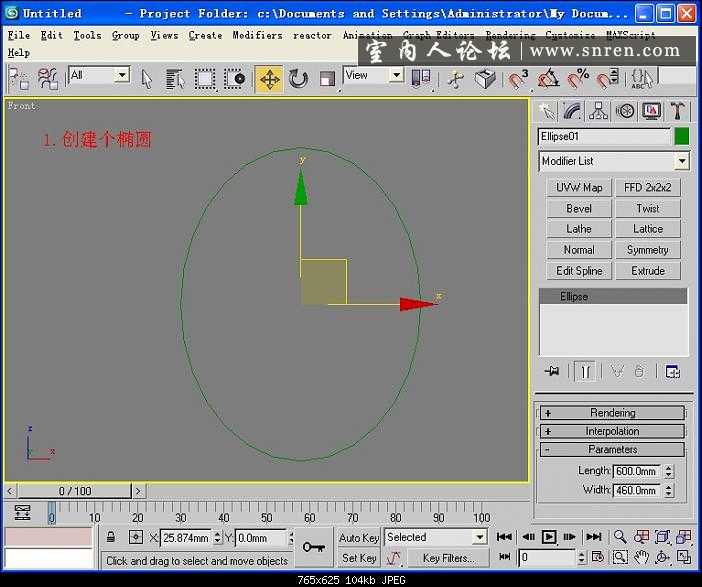Click the Select Object arrow tool
Image resolution: width=702 pixels, height=587 pixels.
click(147, 79)
